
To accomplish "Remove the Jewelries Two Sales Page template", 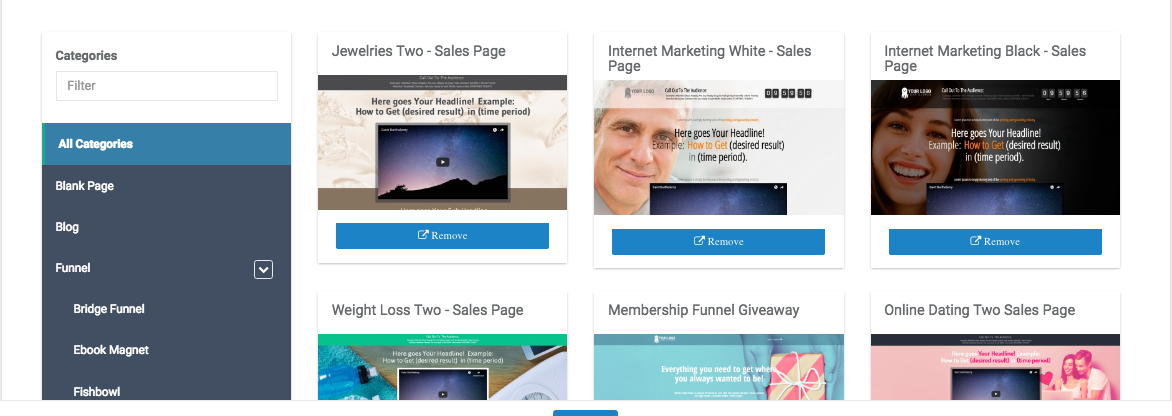I will pos(442,235).
